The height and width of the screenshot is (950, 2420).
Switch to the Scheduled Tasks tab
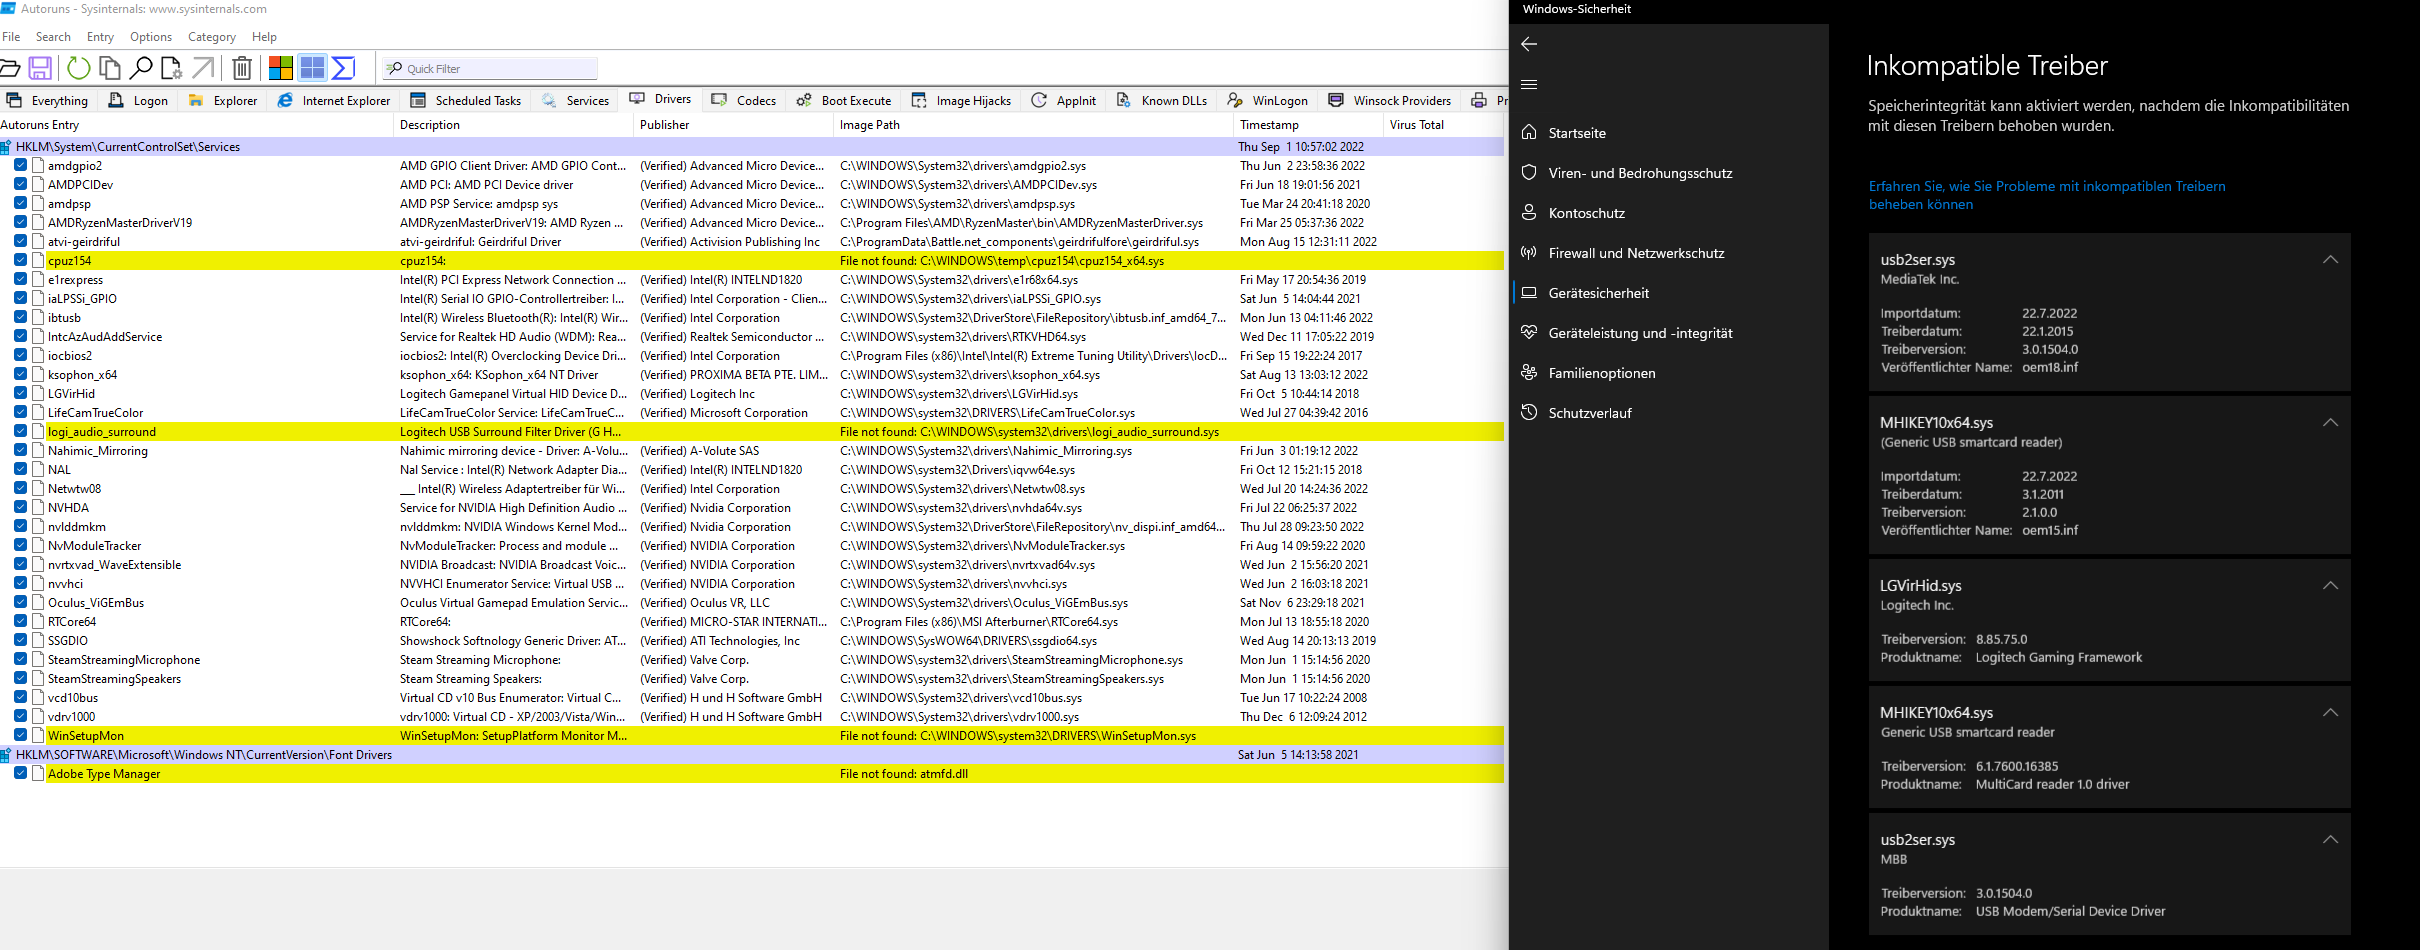pyautogui.click(x=466, y=100)
